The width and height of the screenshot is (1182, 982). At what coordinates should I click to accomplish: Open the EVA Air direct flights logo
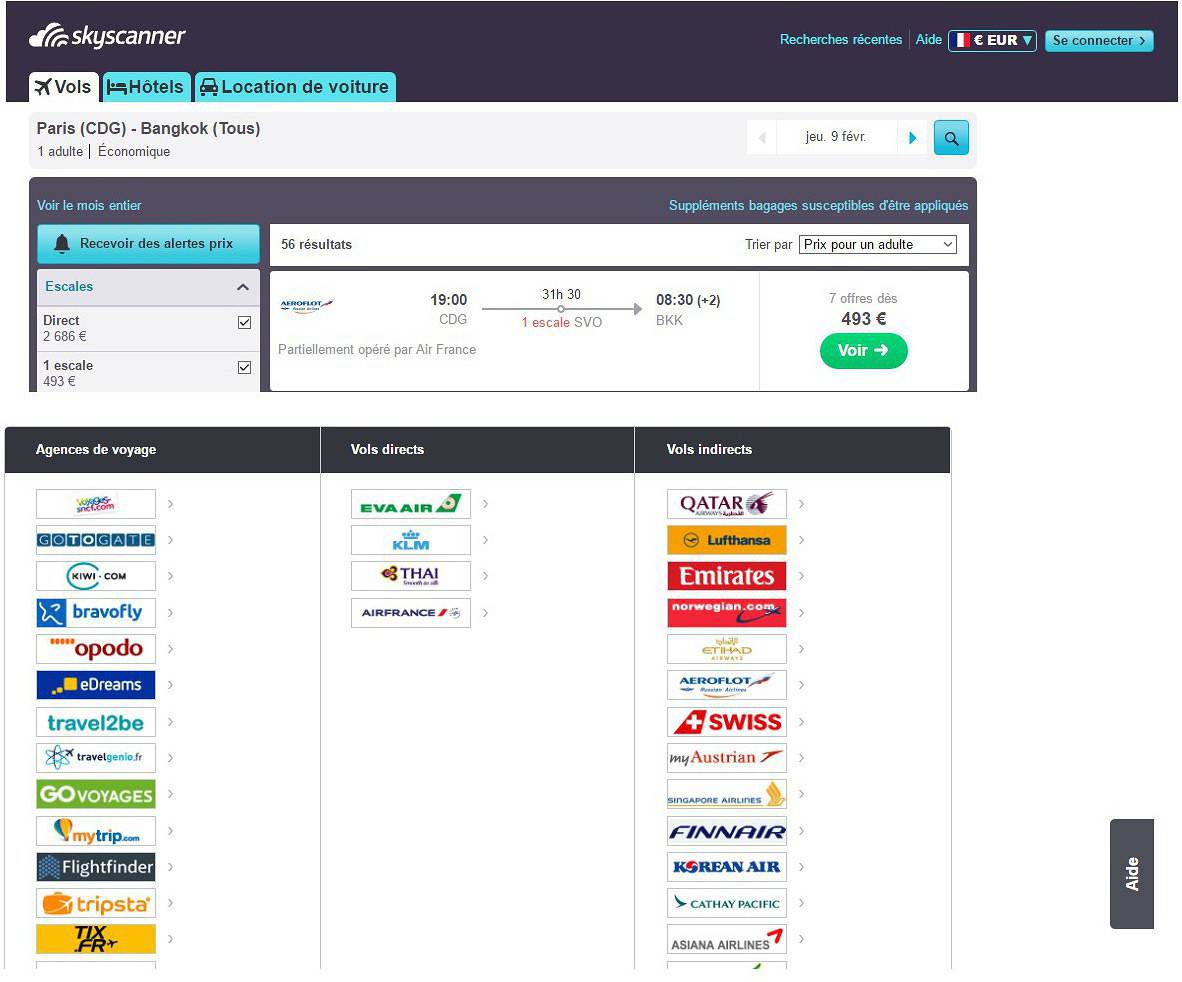click(410, 504)
